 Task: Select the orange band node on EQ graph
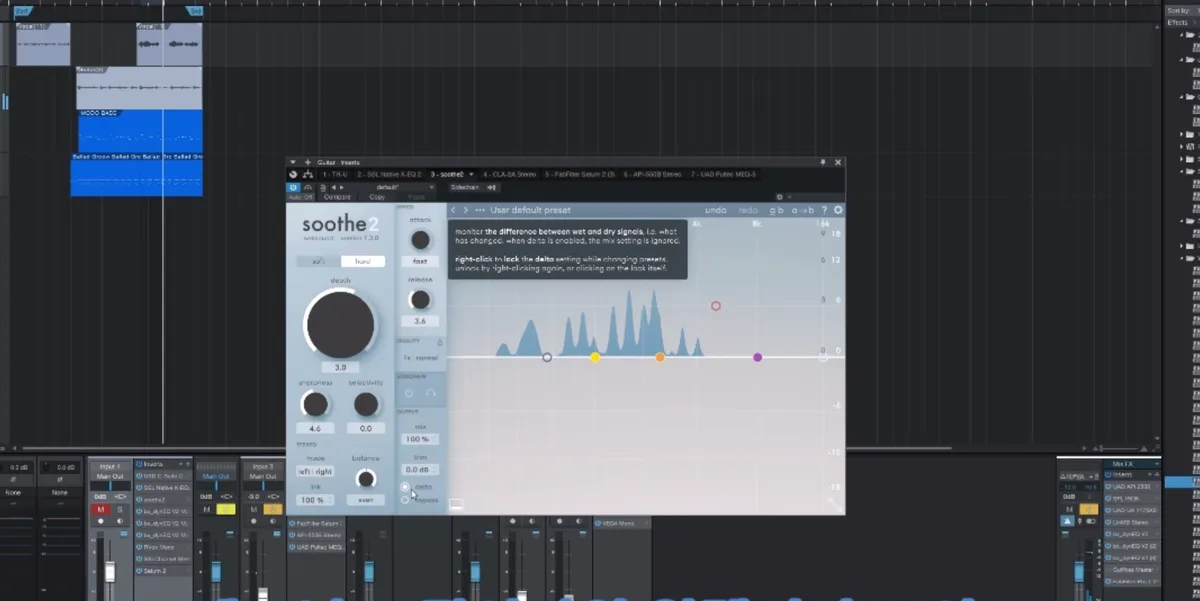click(660, 357)
